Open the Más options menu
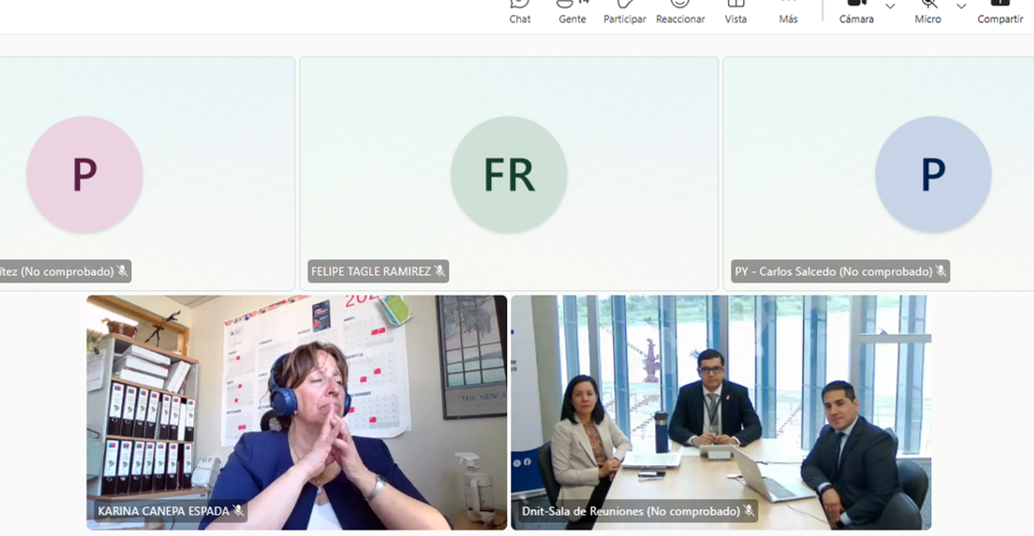Screen dimensions: 1034x536 click(788, 11)
